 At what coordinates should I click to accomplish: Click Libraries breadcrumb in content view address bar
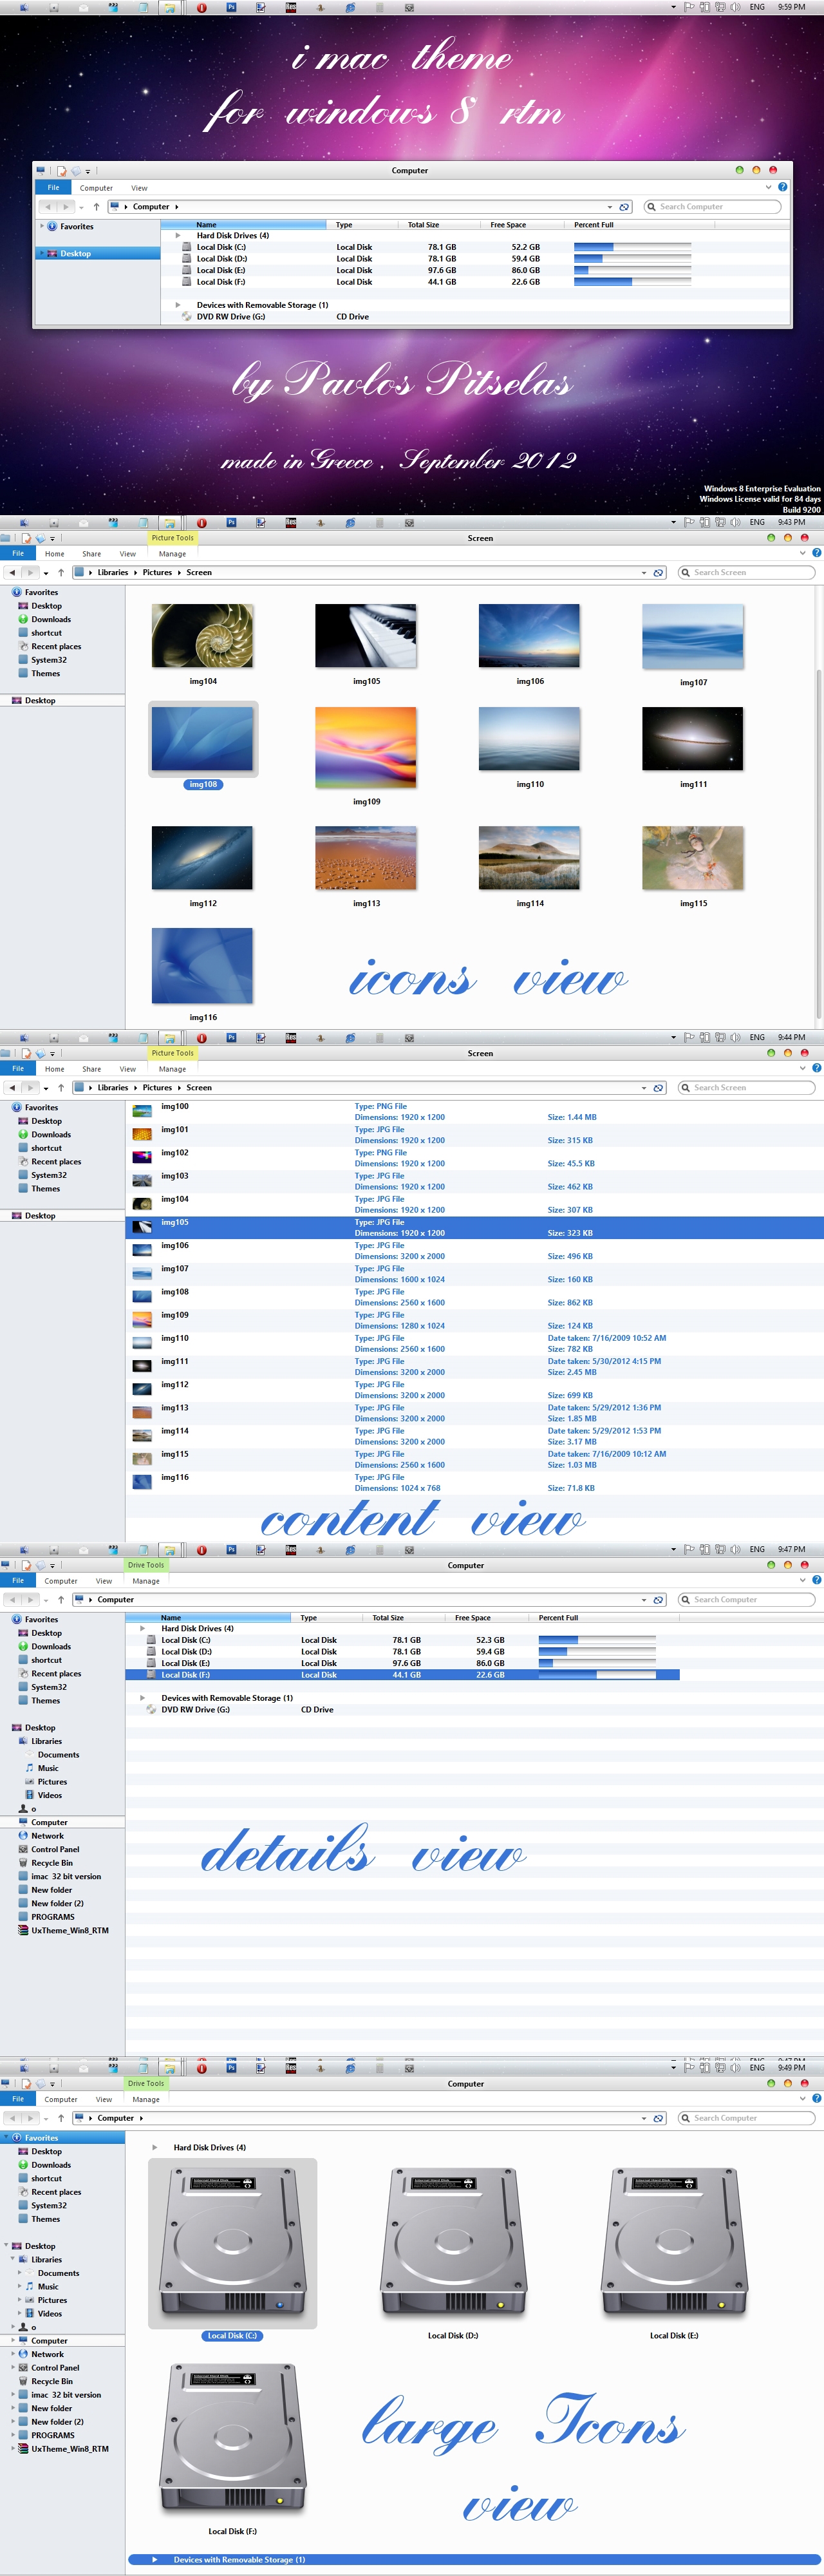click(112, 1088)
